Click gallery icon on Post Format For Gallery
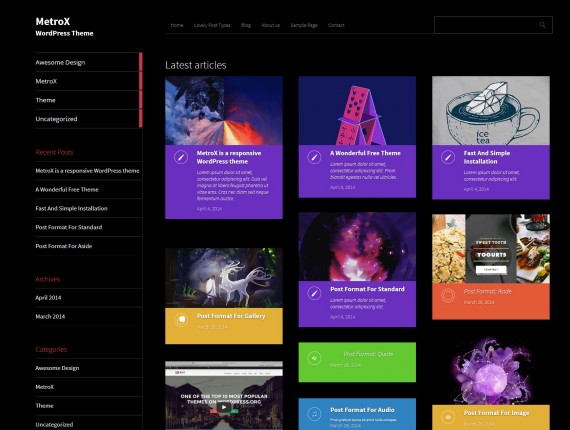This screenshot has height=430, width=570. tap(181, 320)
